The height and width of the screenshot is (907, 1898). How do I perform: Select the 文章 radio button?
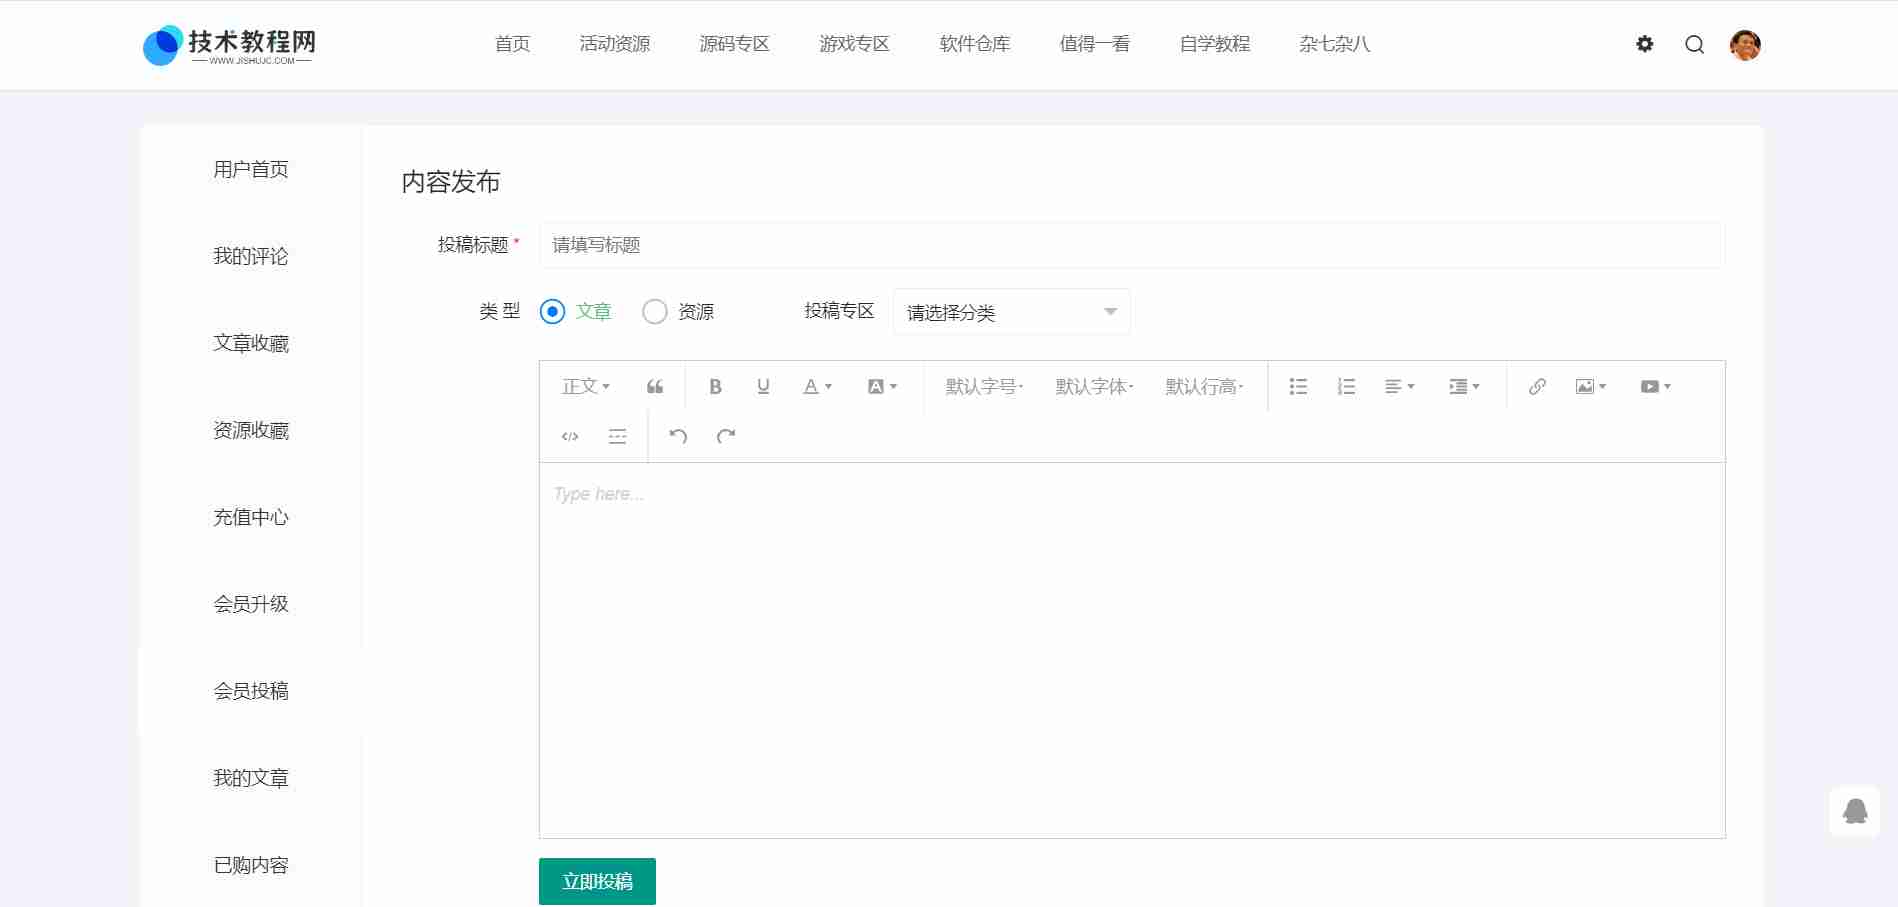click(x=552, y=312)
